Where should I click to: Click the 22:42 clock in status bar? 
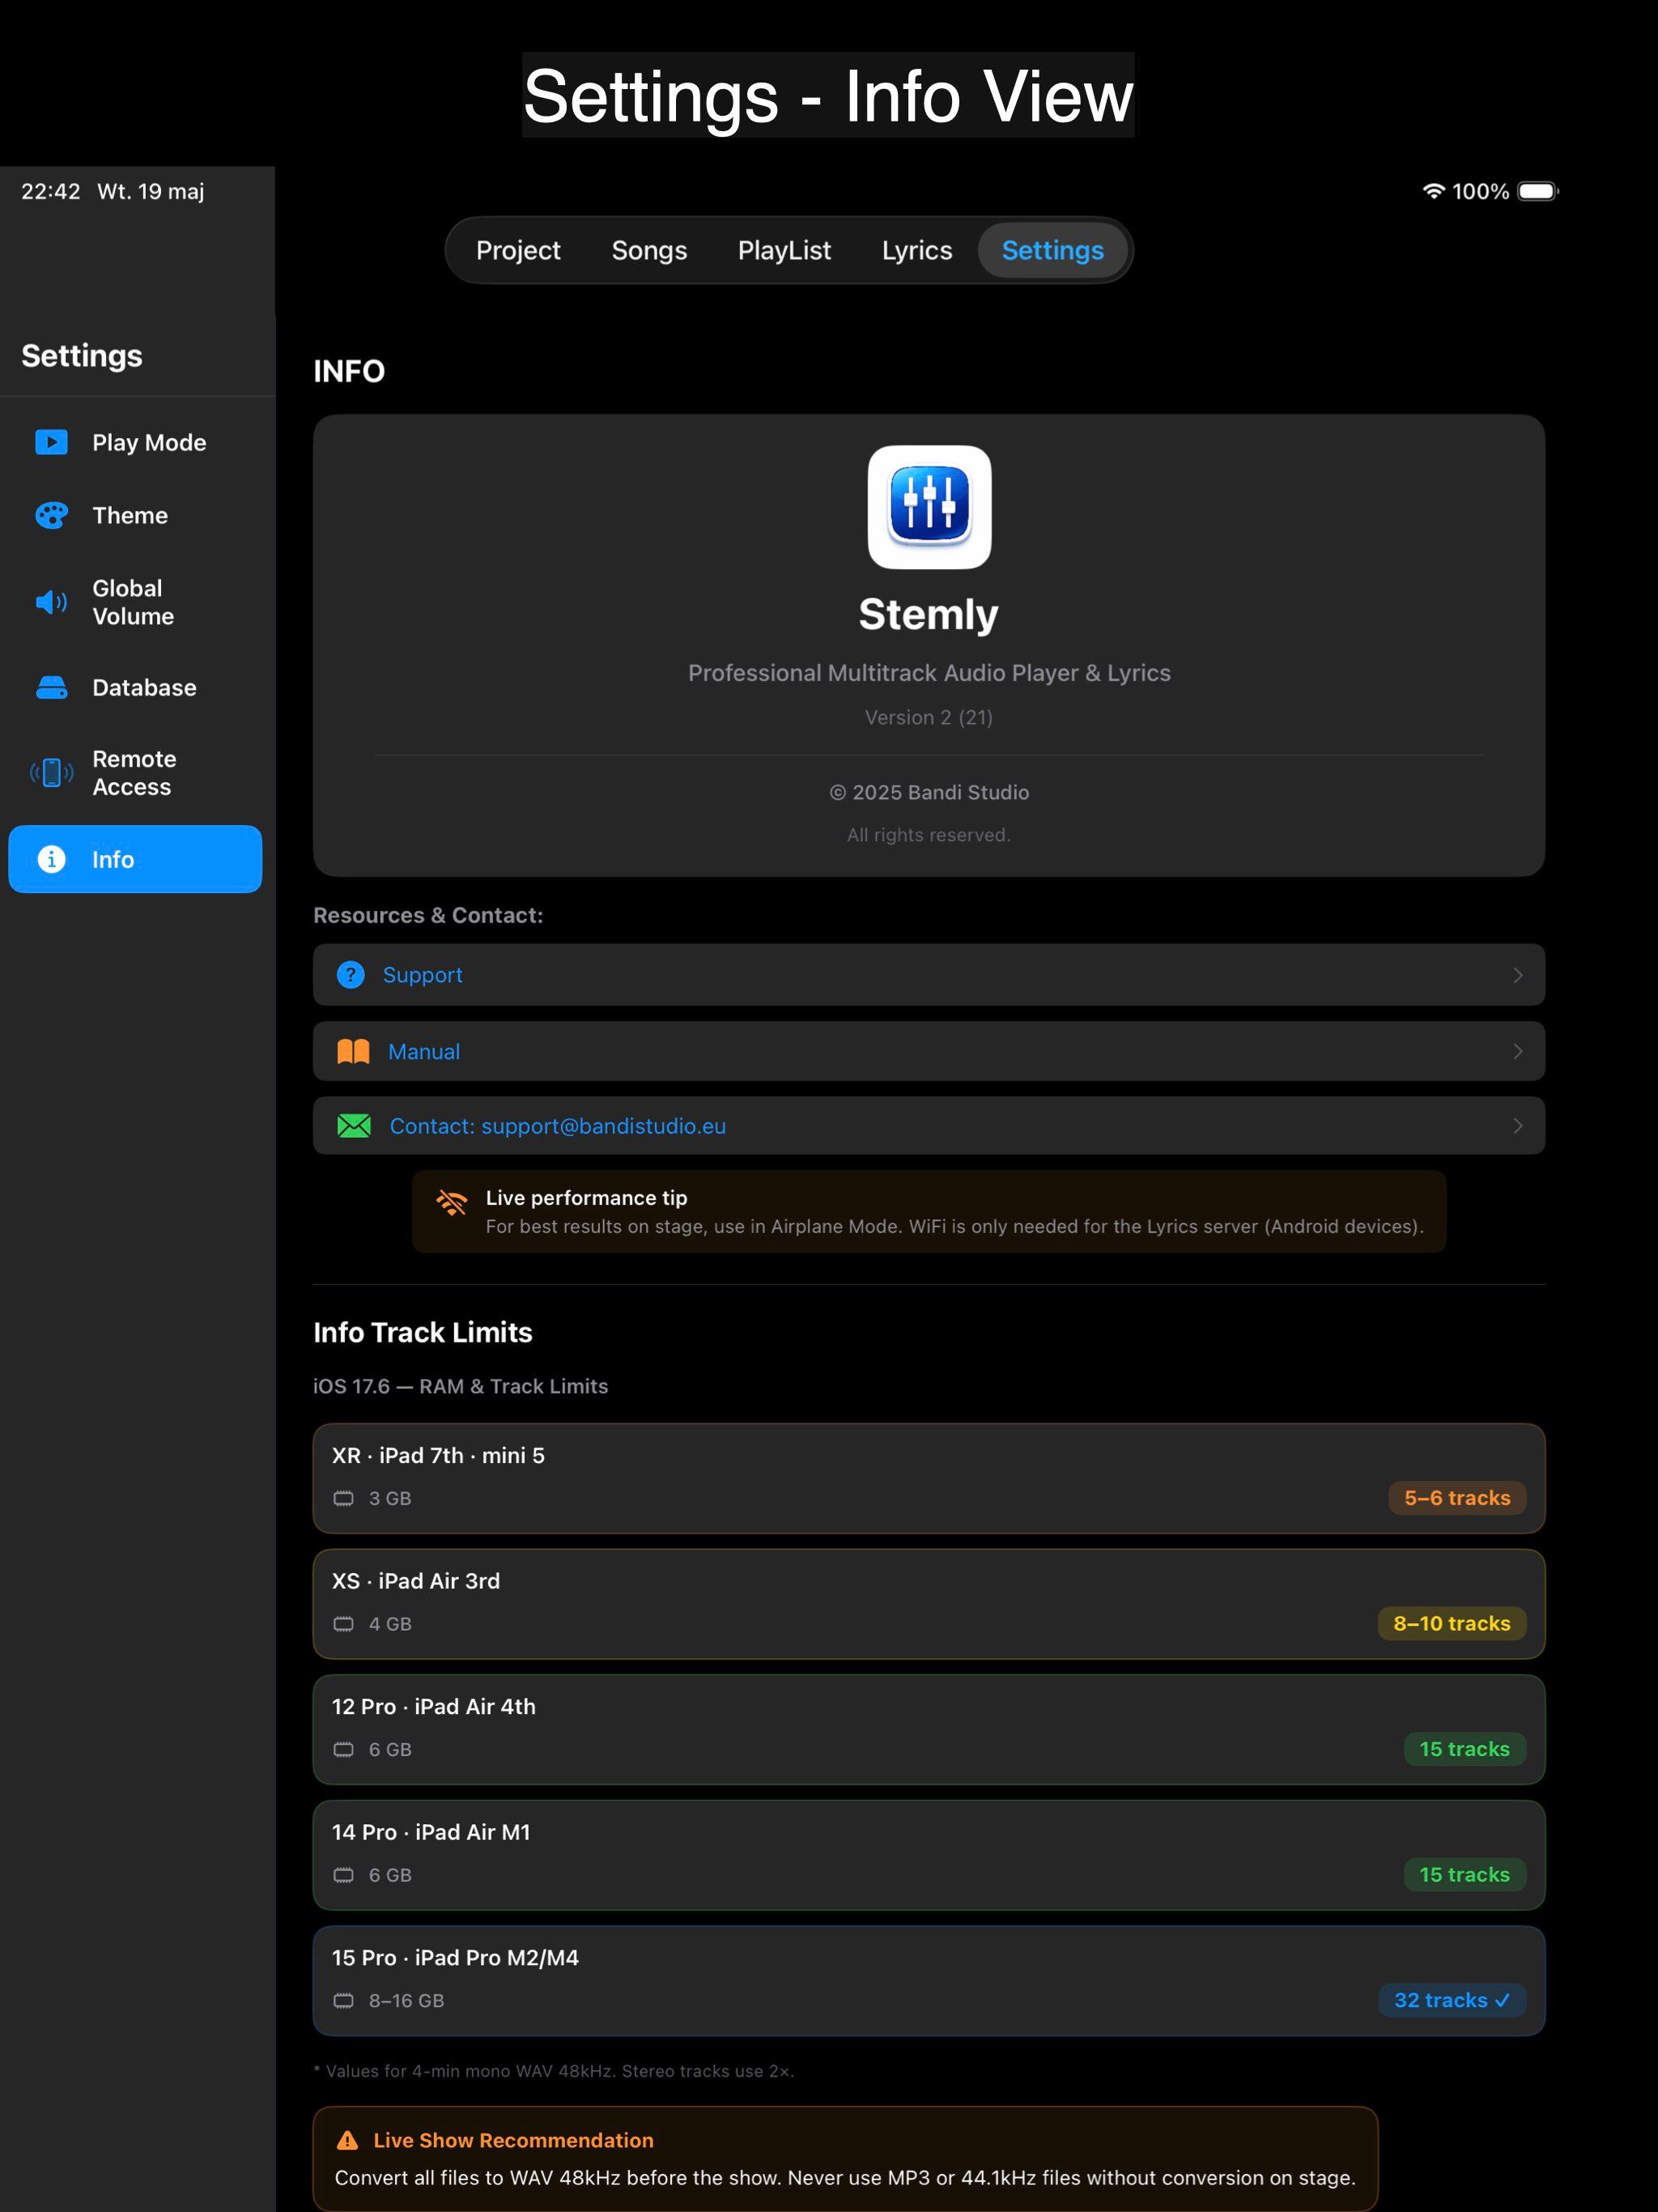51,191
